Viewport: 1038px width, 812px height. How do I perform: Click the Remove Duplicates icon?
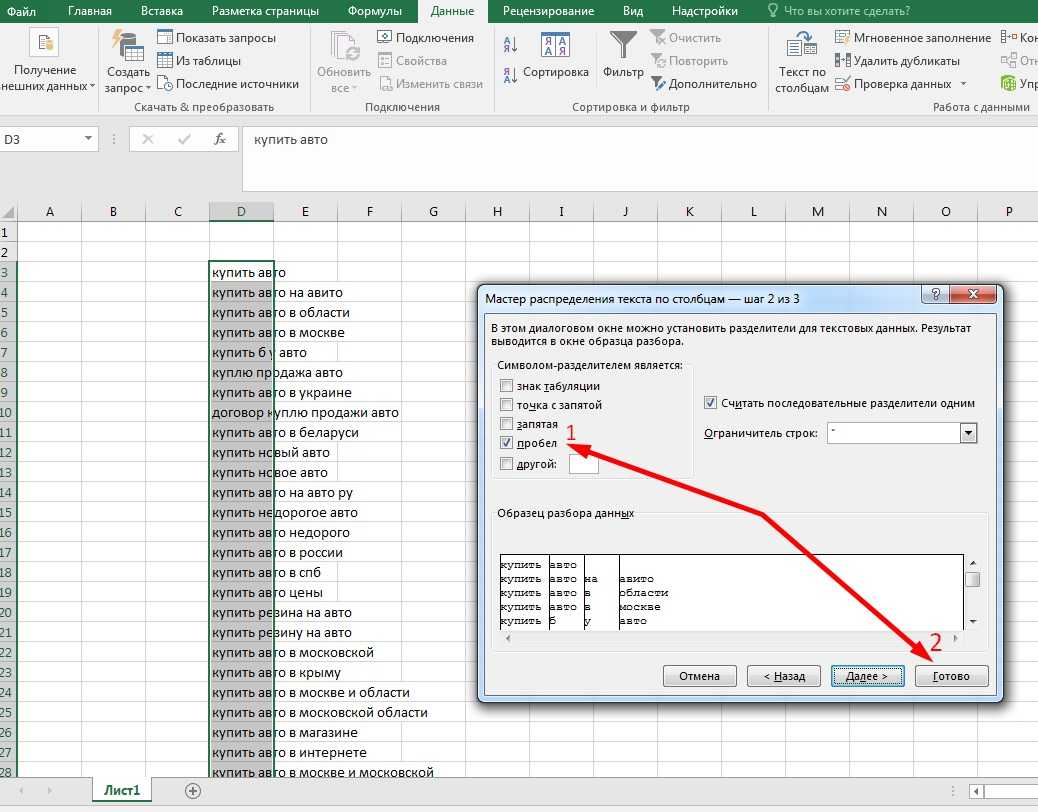coord(843,61)
